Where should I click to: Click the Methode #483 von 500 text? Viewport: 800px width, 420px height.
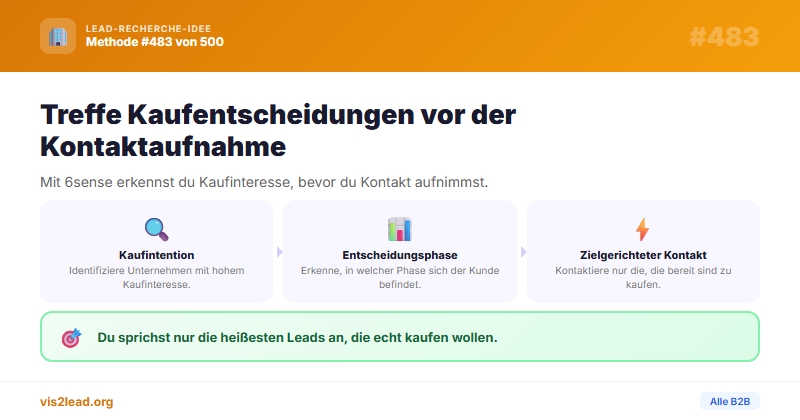point(155,42)
